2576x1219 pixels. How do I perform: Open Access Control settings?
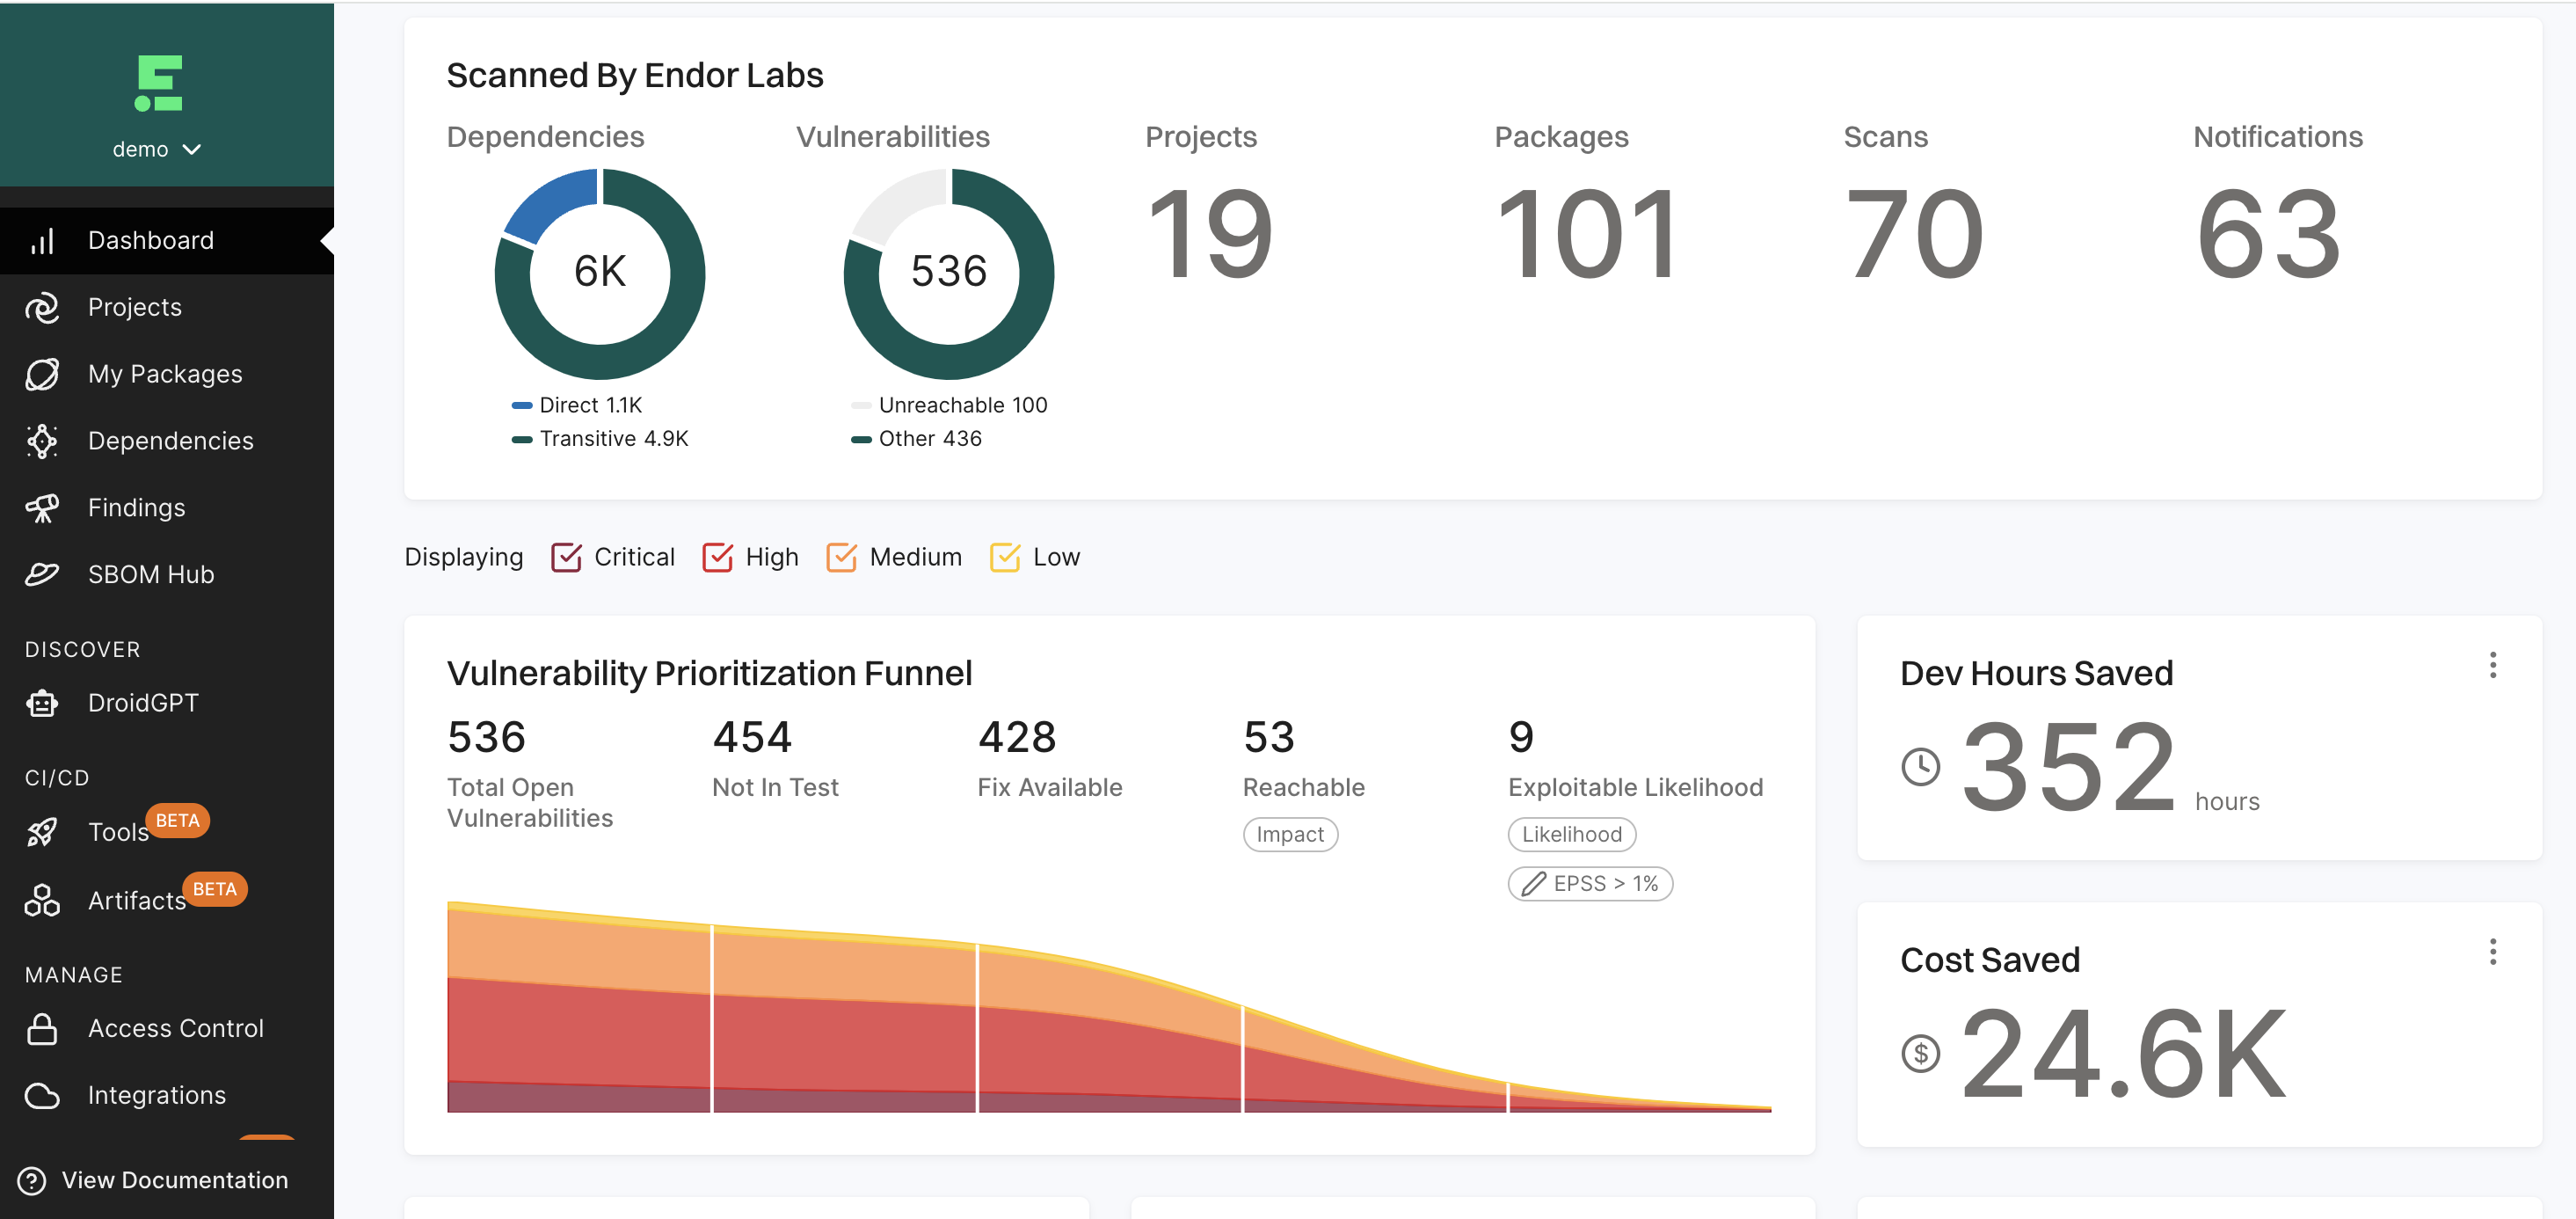(x=167, y=1028)
